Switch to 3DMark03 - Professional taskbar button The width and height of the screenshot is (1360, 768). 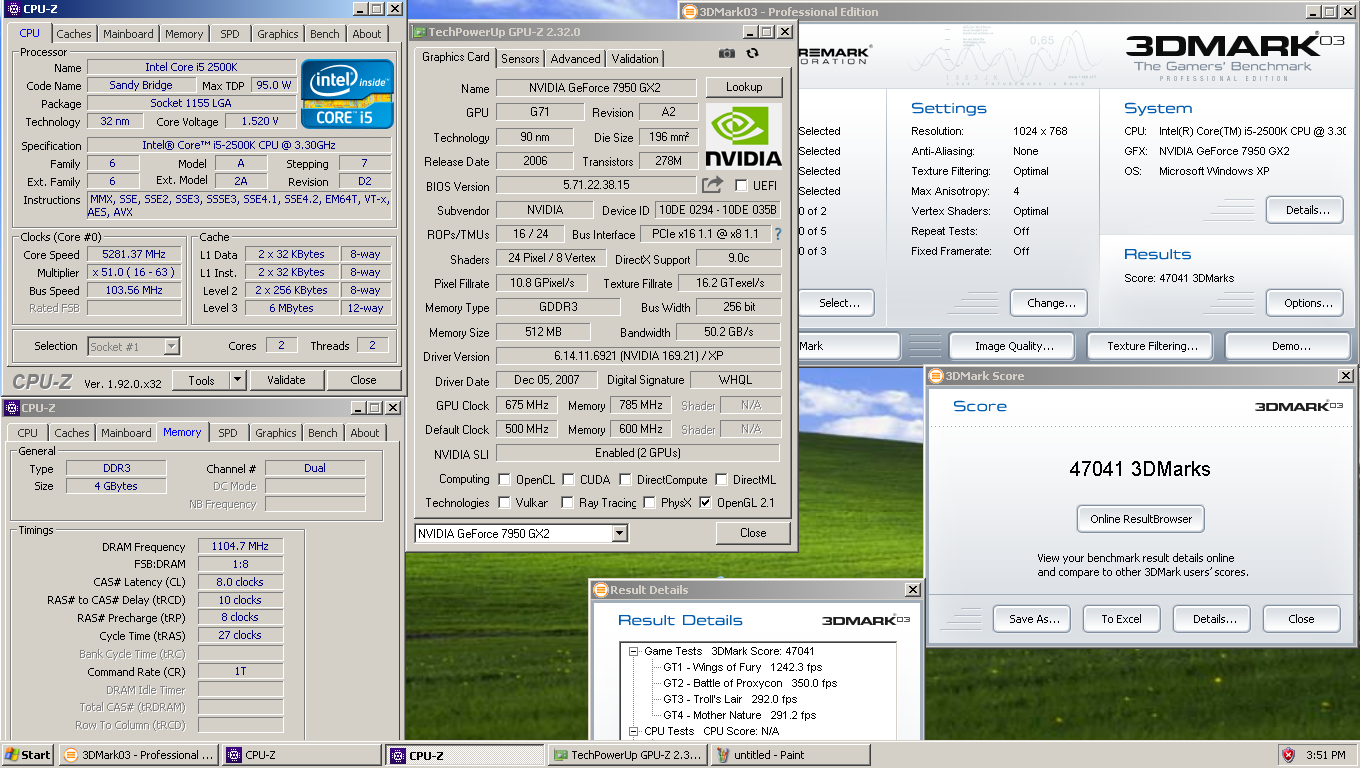[x=139, y=755]
